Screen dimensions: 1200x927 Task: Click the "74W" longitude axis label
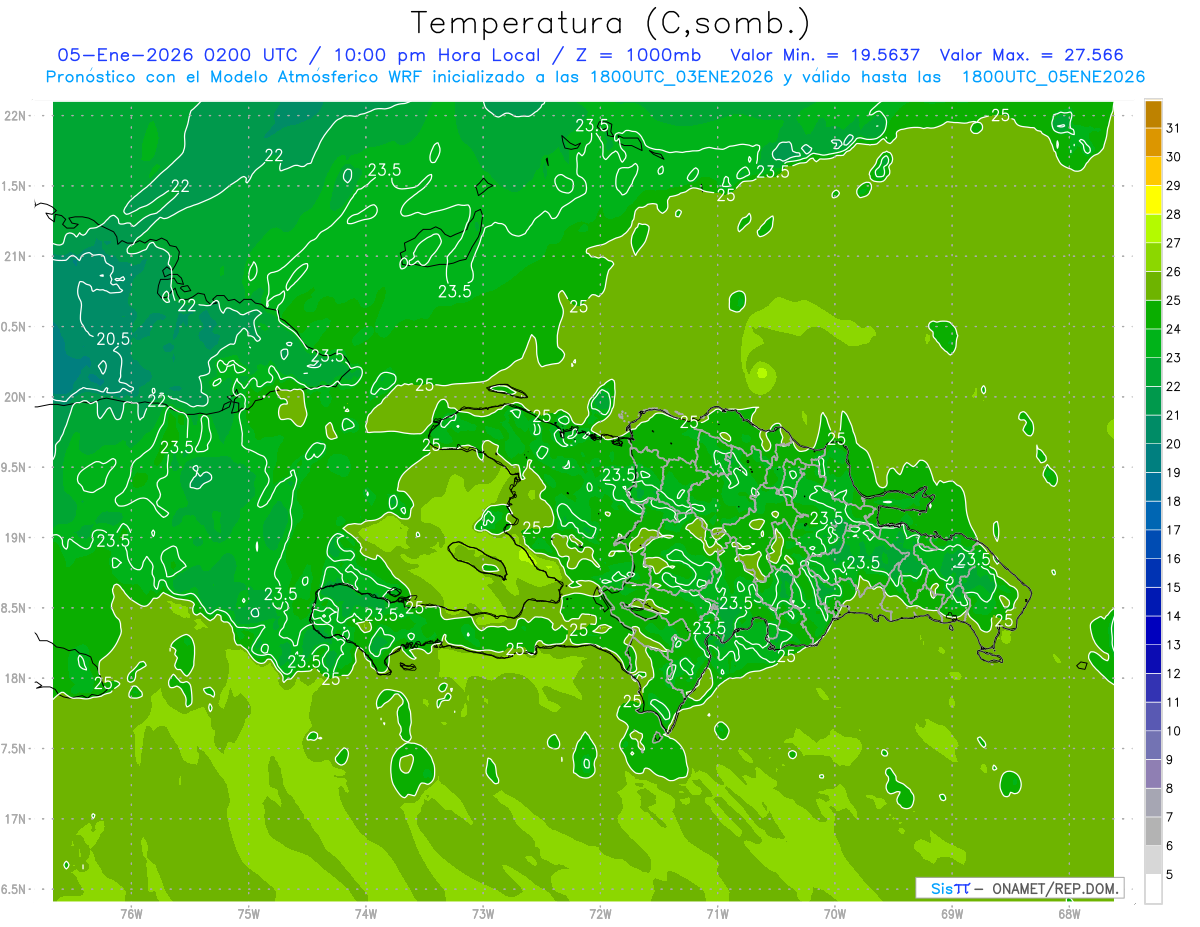tap(366, 913)
